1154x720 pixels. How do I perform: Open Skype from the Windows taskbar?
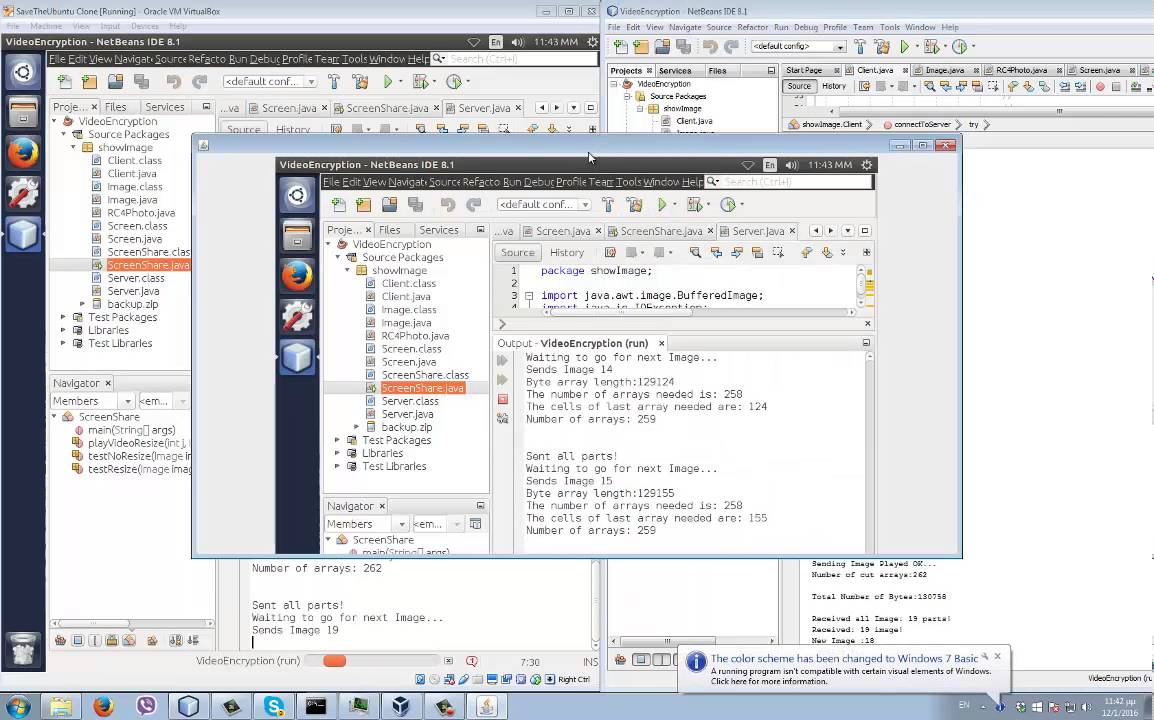[x=274, y=707]
